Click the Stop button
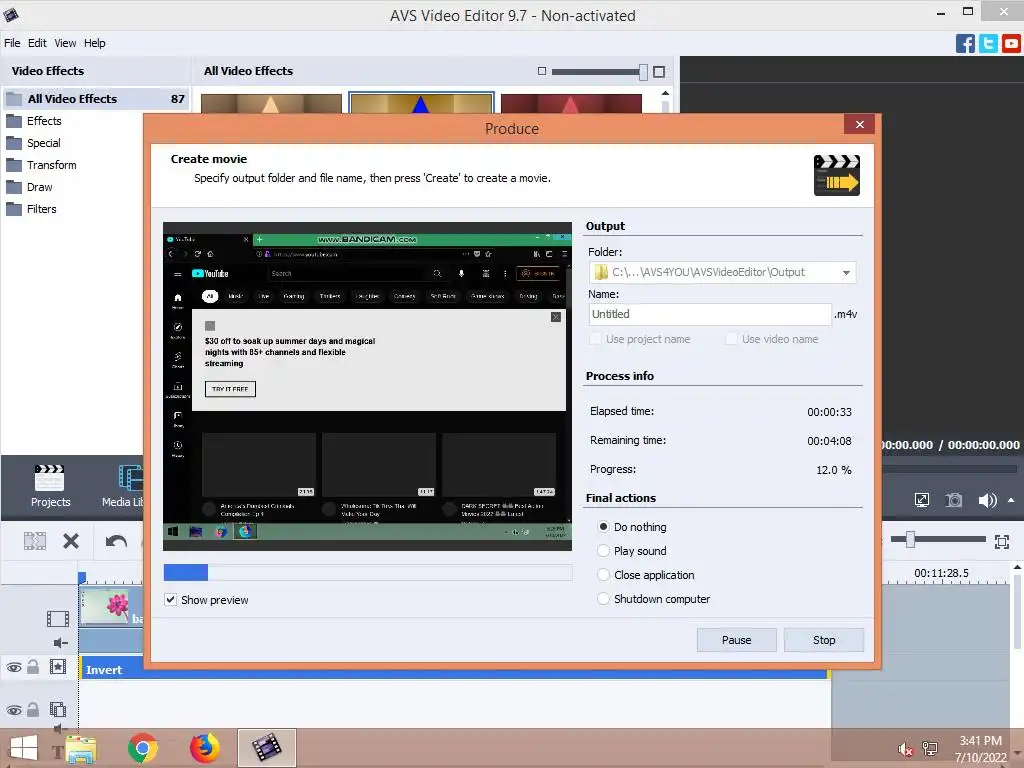This screenshot has height=768, width=1024. click(x=824, y=640)
